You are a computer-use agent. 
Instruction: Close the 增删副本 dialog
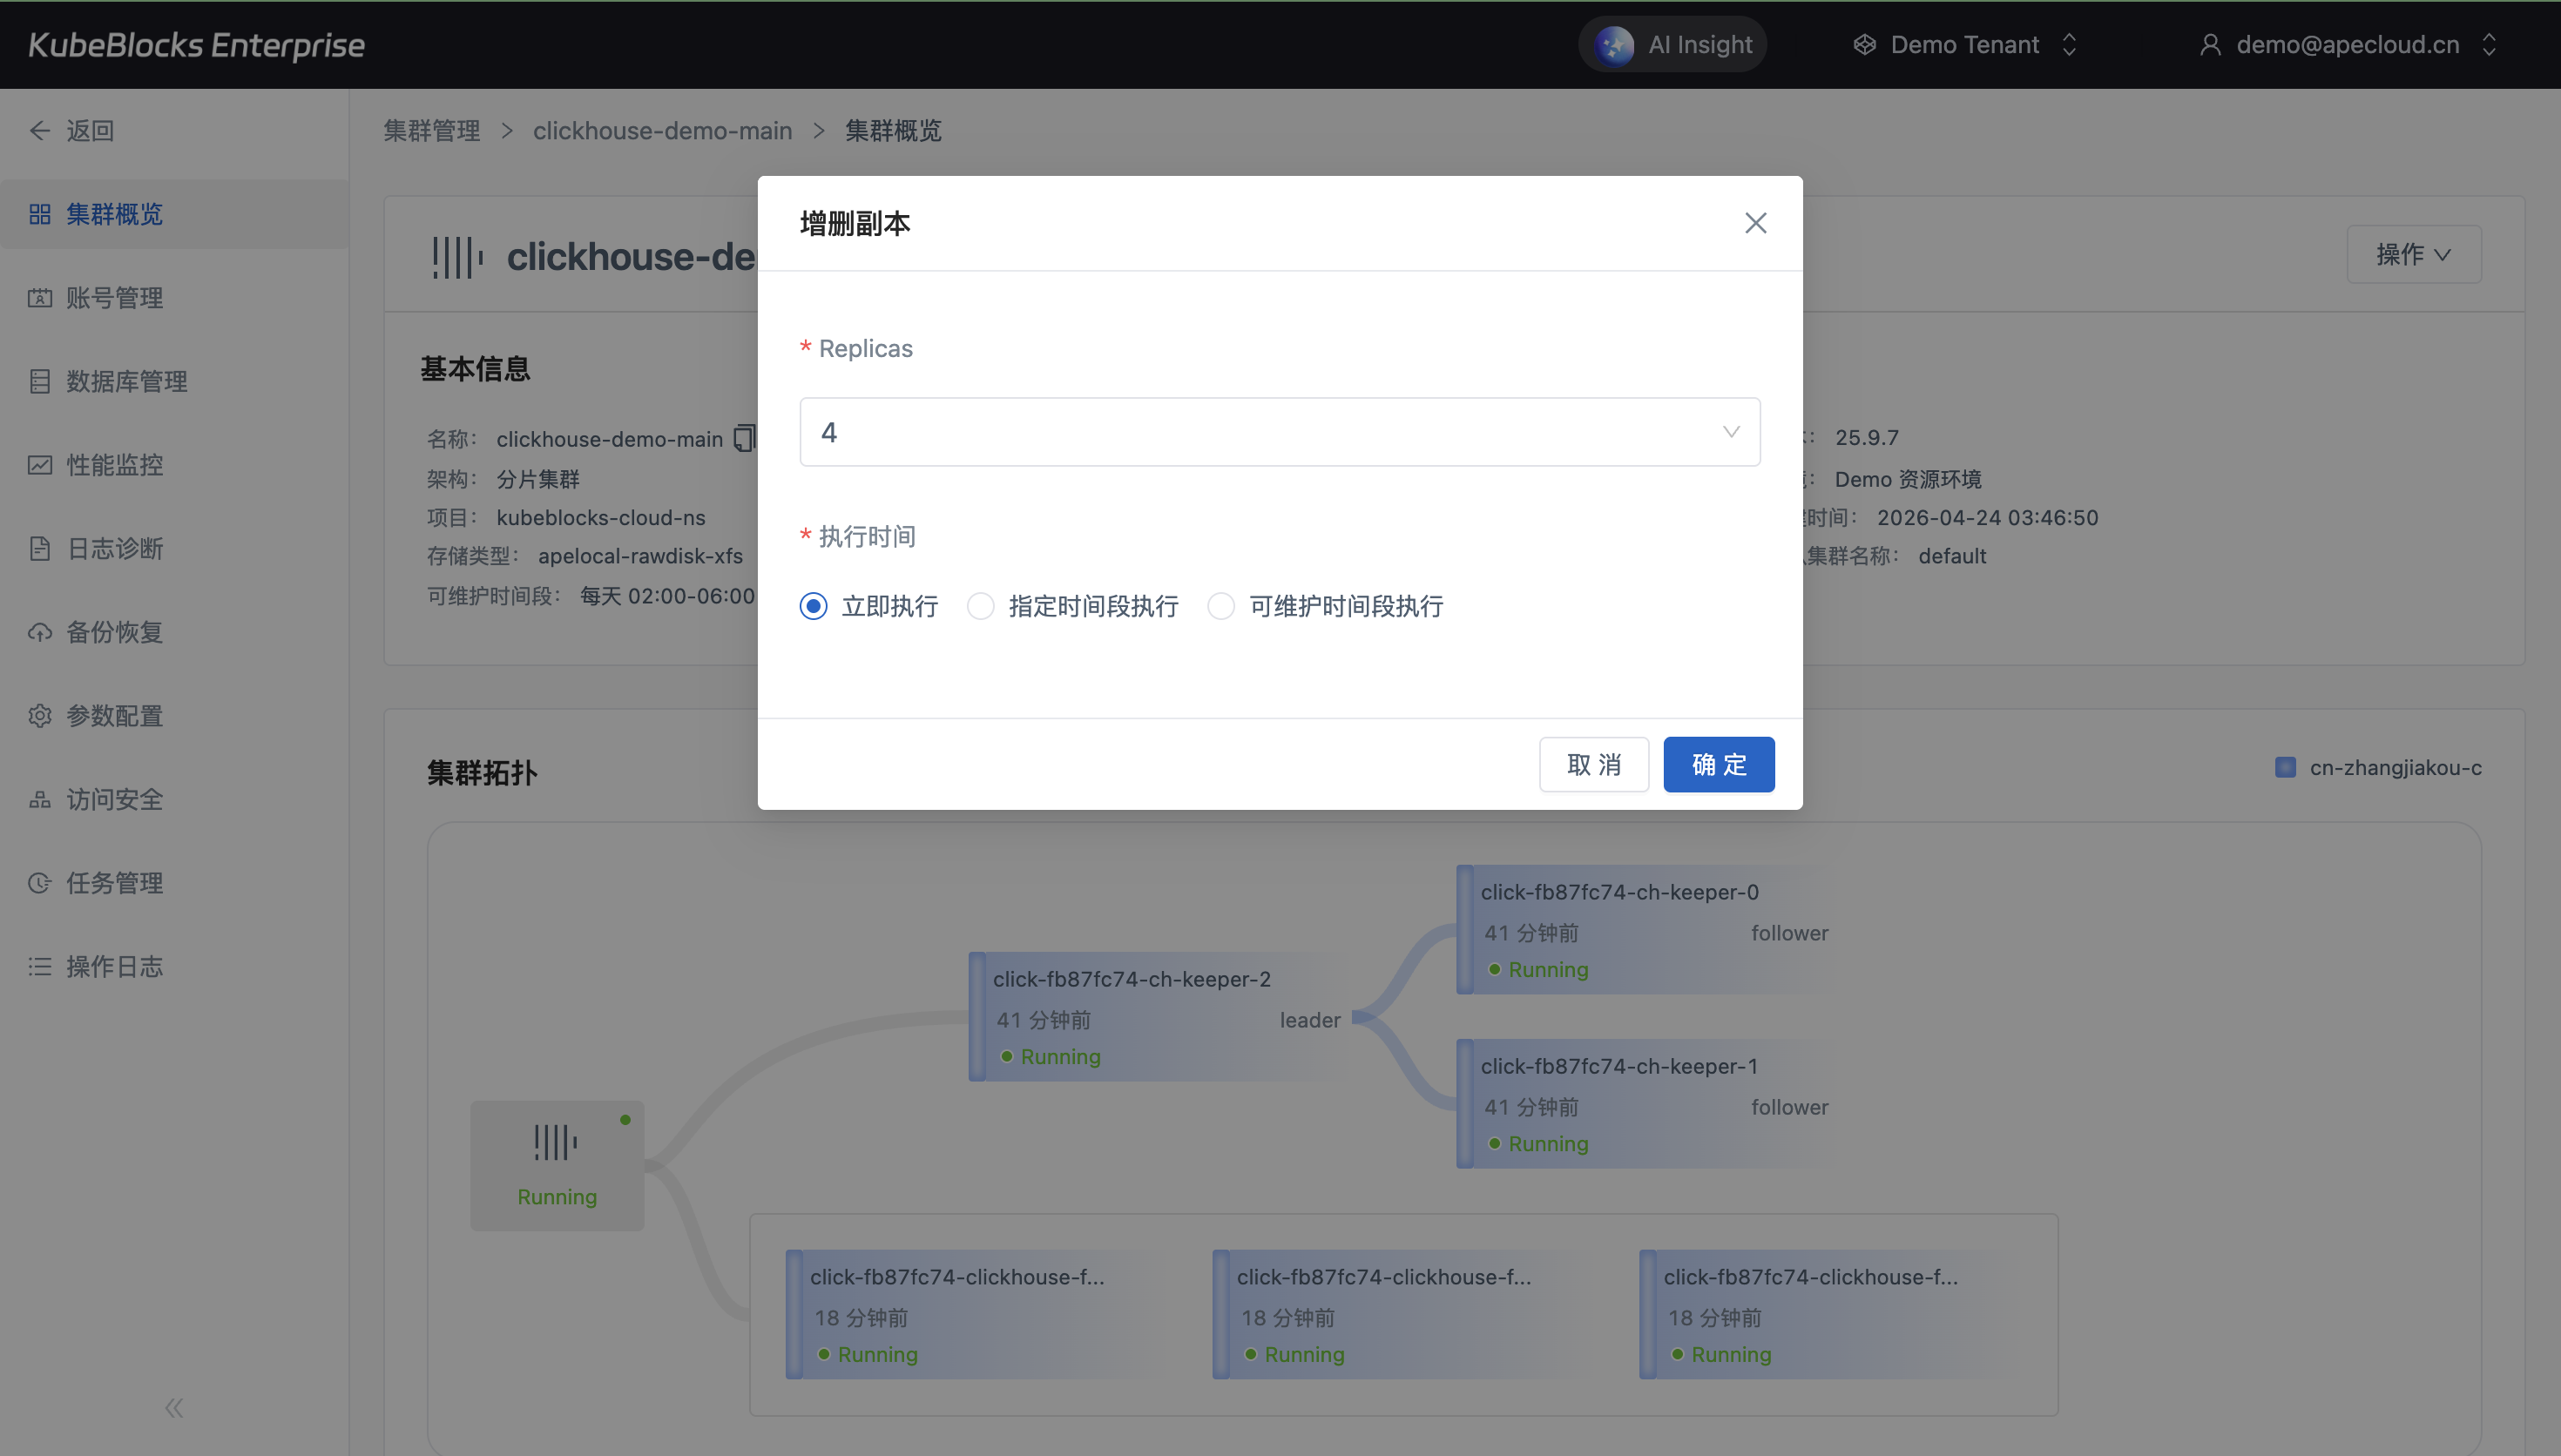pyautogui.click(x=1755, y=223)
